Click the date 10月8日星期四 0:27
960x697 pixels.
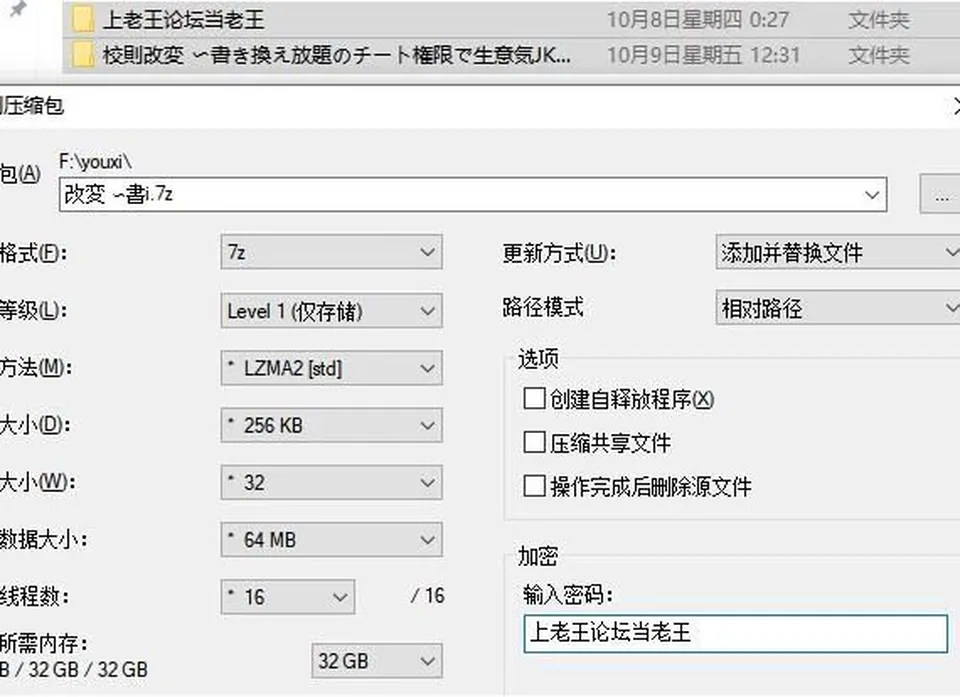tap(697, 20)
